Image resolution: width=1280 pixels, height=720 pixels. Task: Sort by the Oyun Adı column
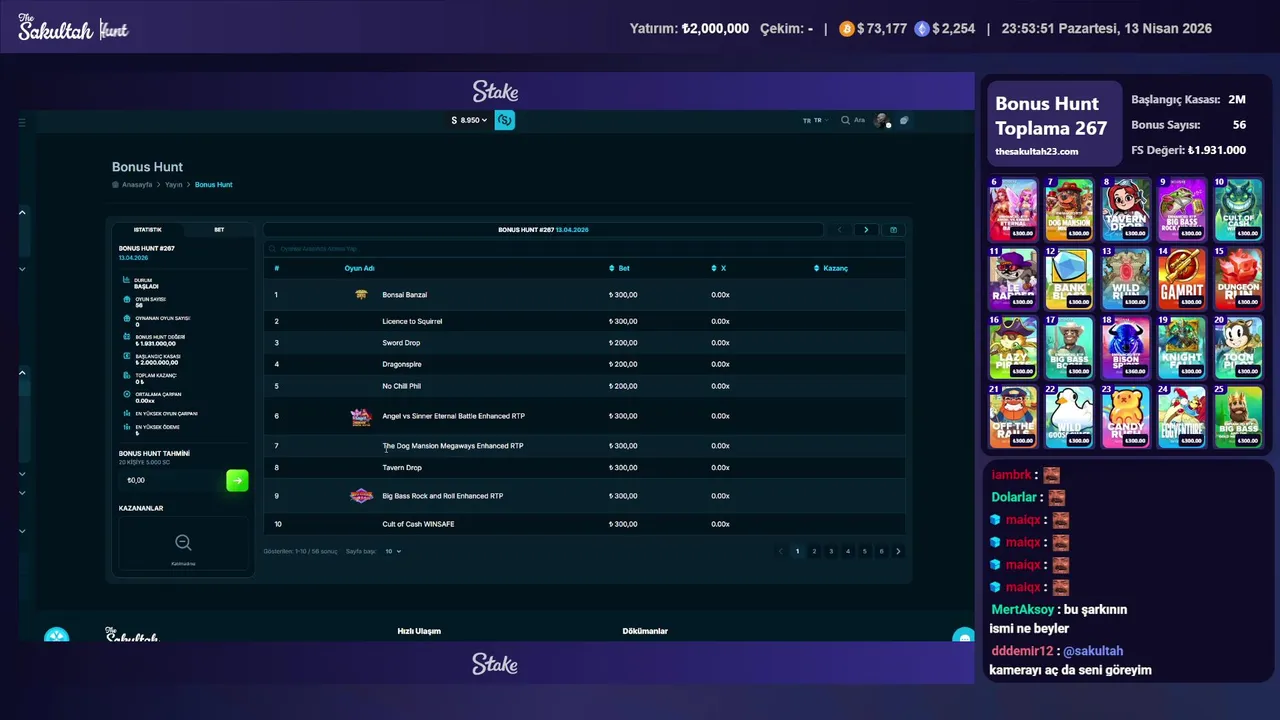click(x=360, y=268)
